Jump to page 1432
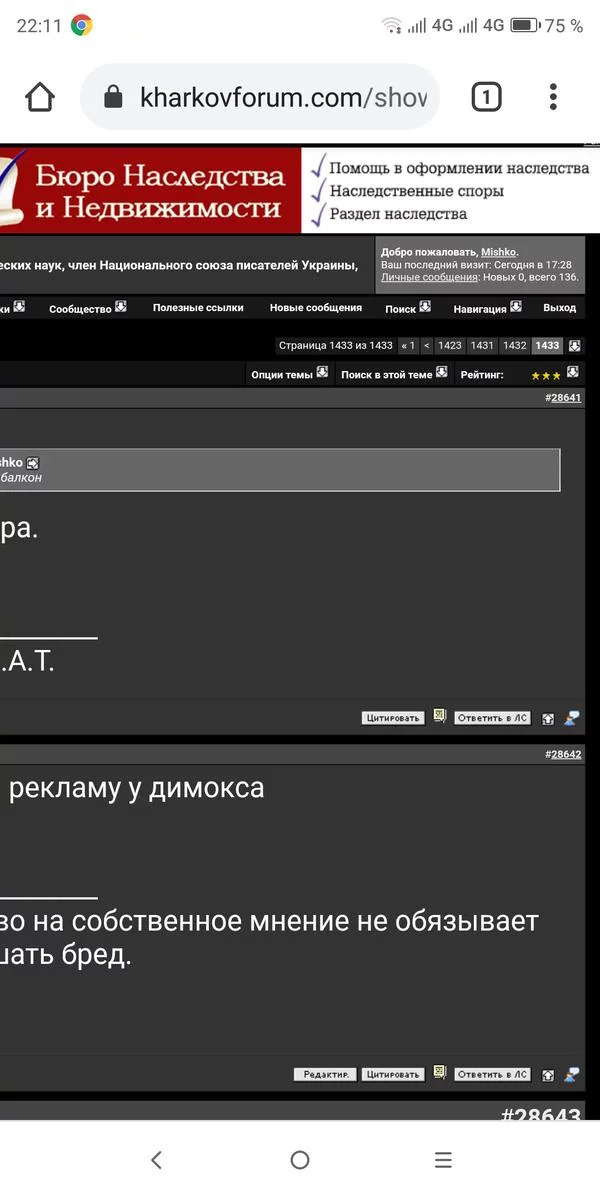This screenshot has height=1200, width=600. click(514, 345)
